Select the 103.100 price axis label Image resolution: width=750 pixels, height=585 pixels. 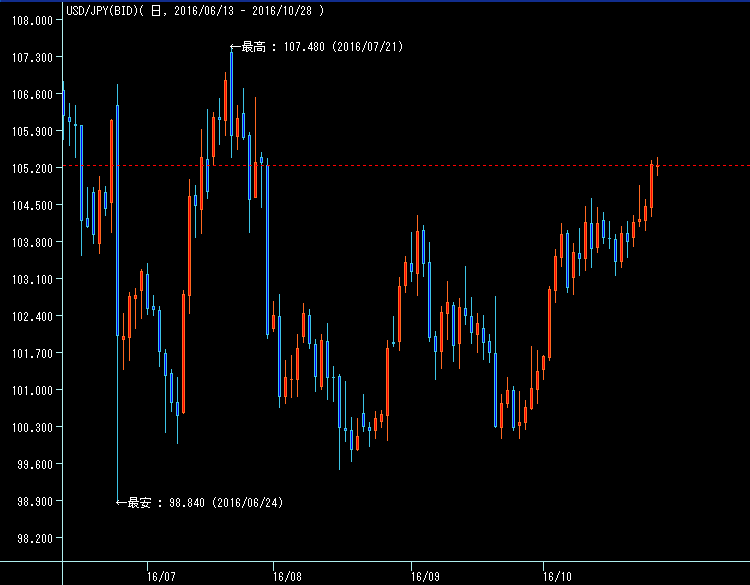click(32, 279)
